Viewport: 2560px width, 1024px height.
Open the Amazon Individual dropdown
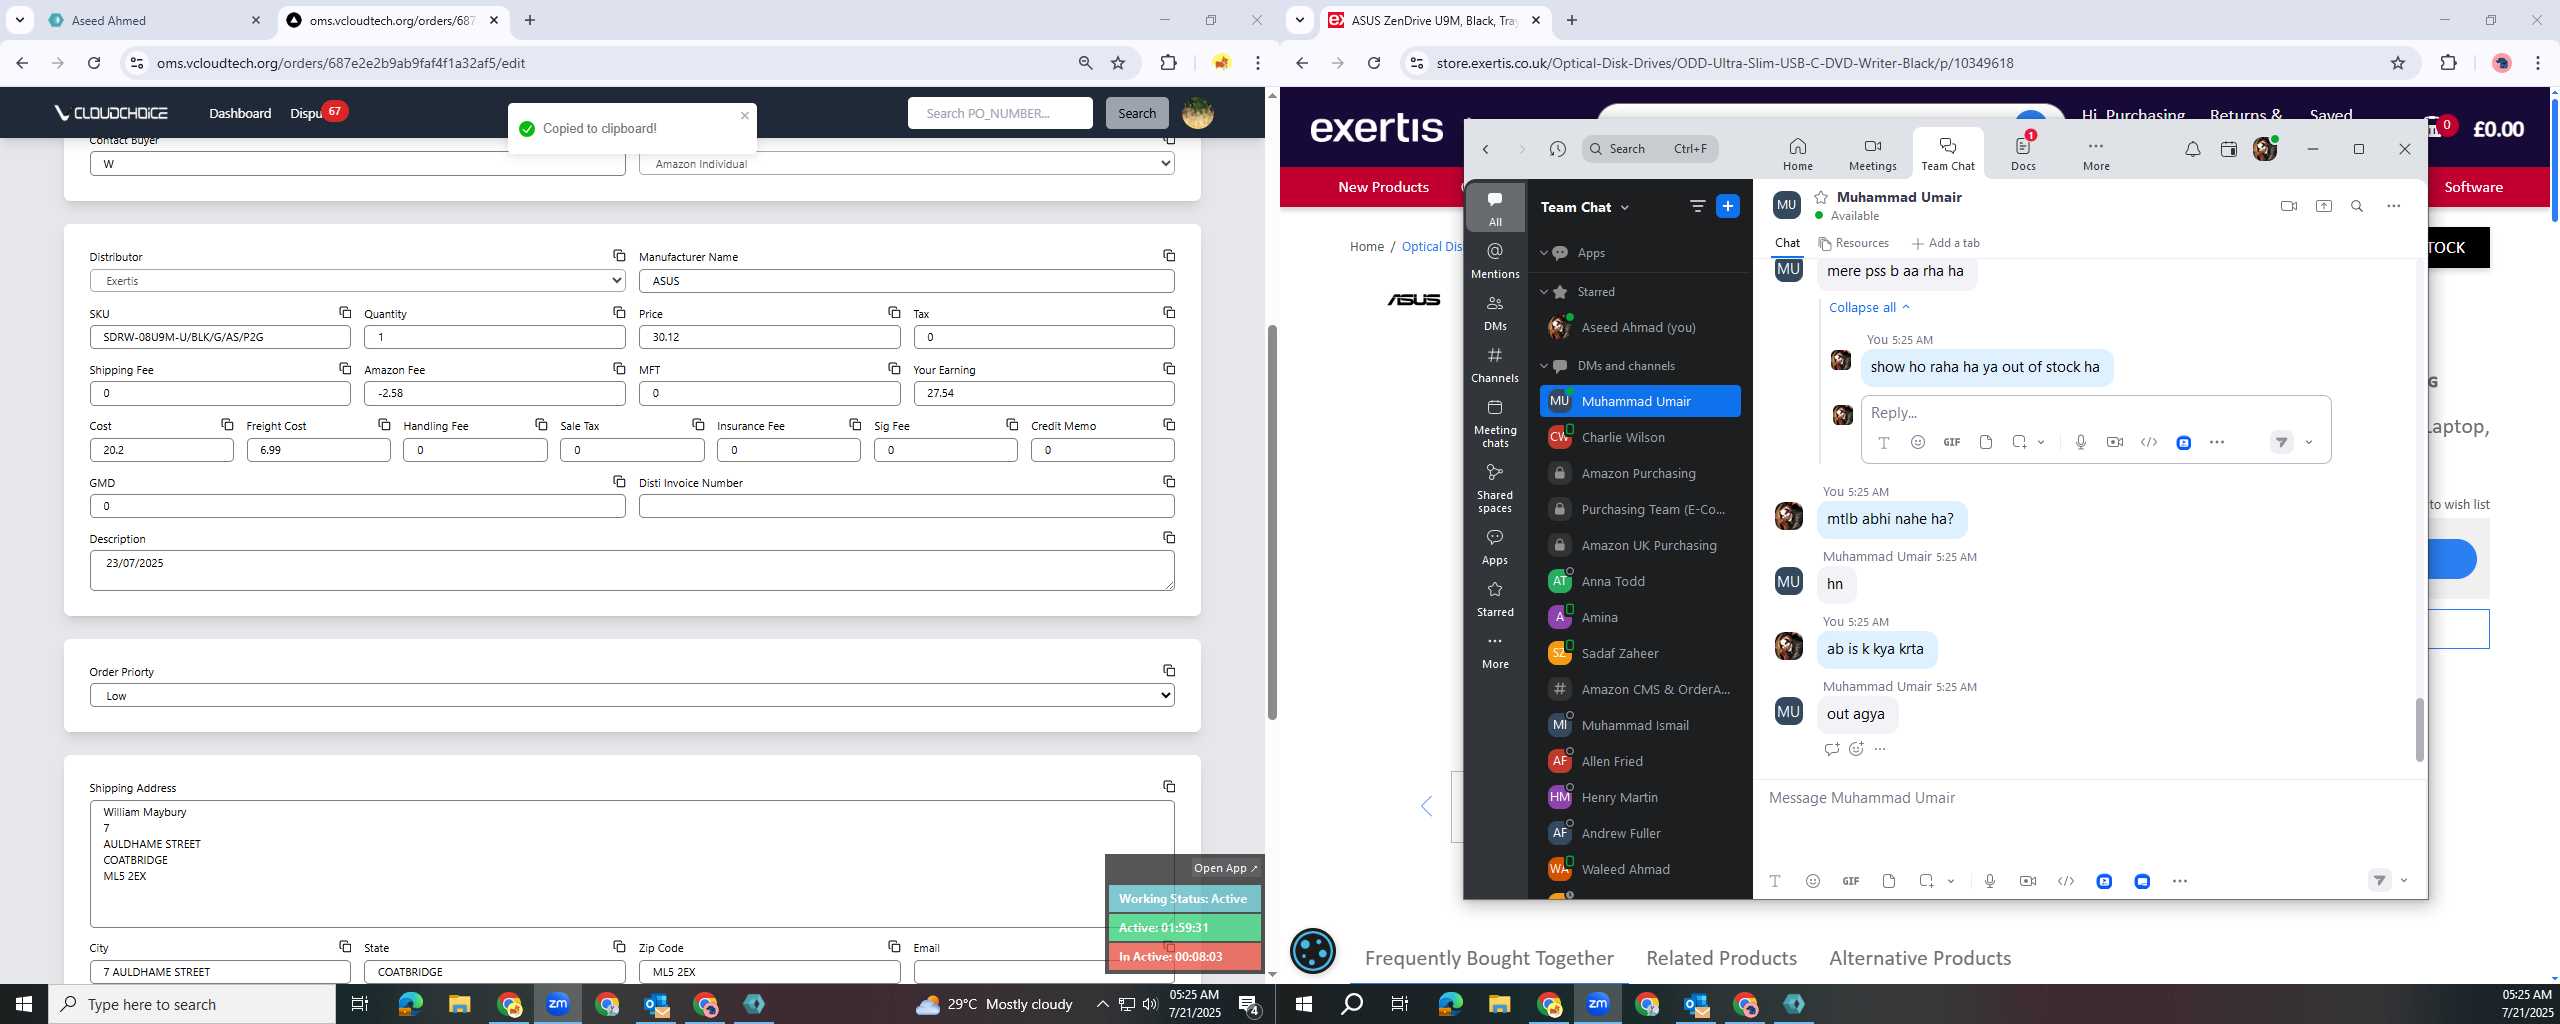coord(907,164)
